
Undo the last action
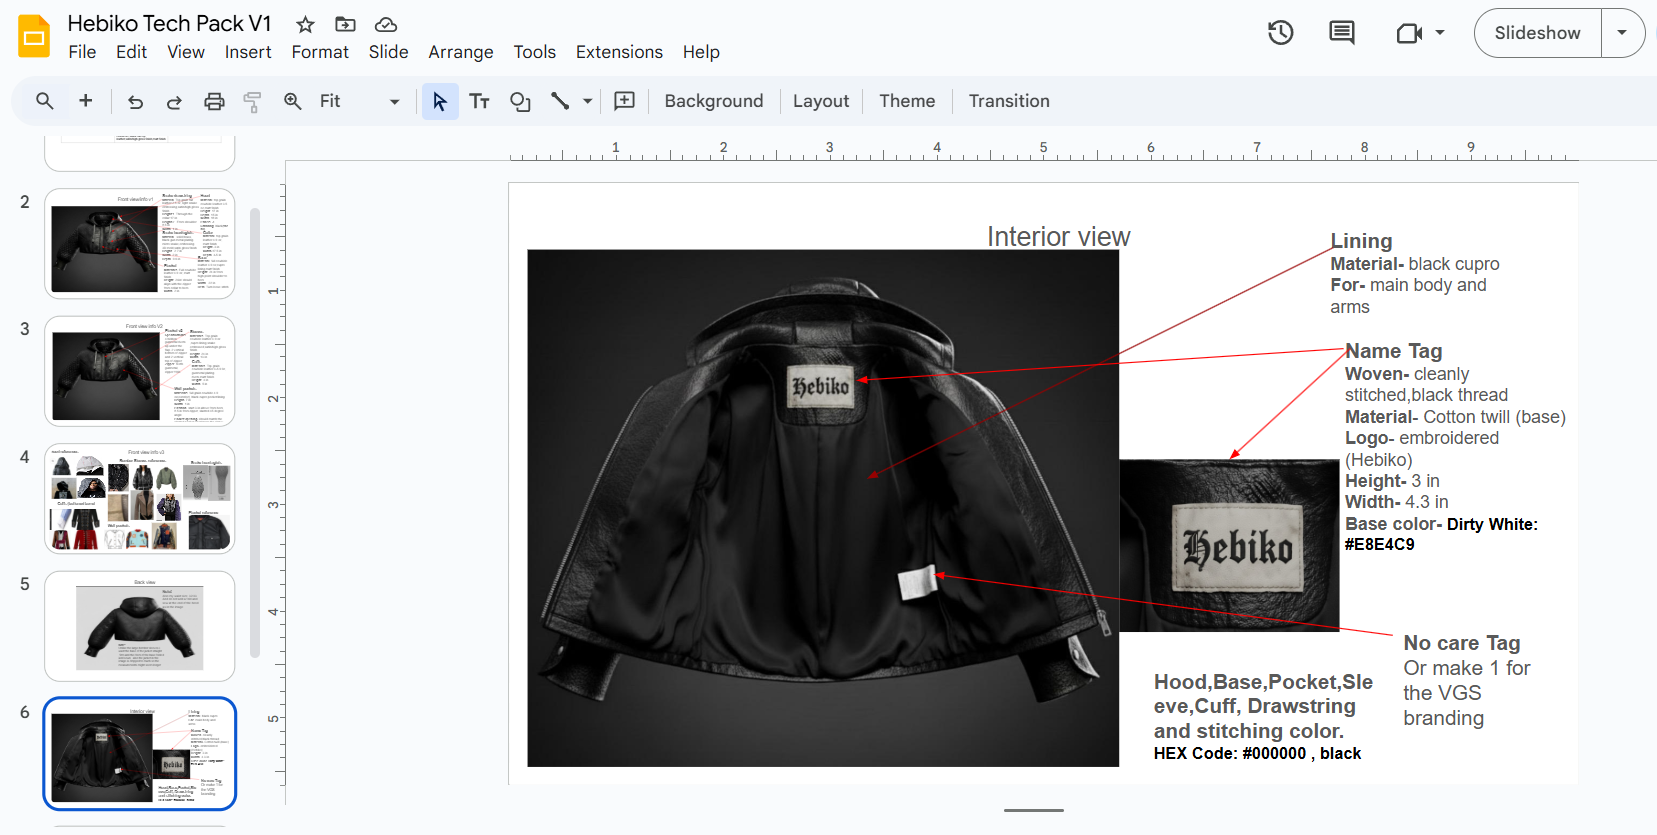point(135,101)
